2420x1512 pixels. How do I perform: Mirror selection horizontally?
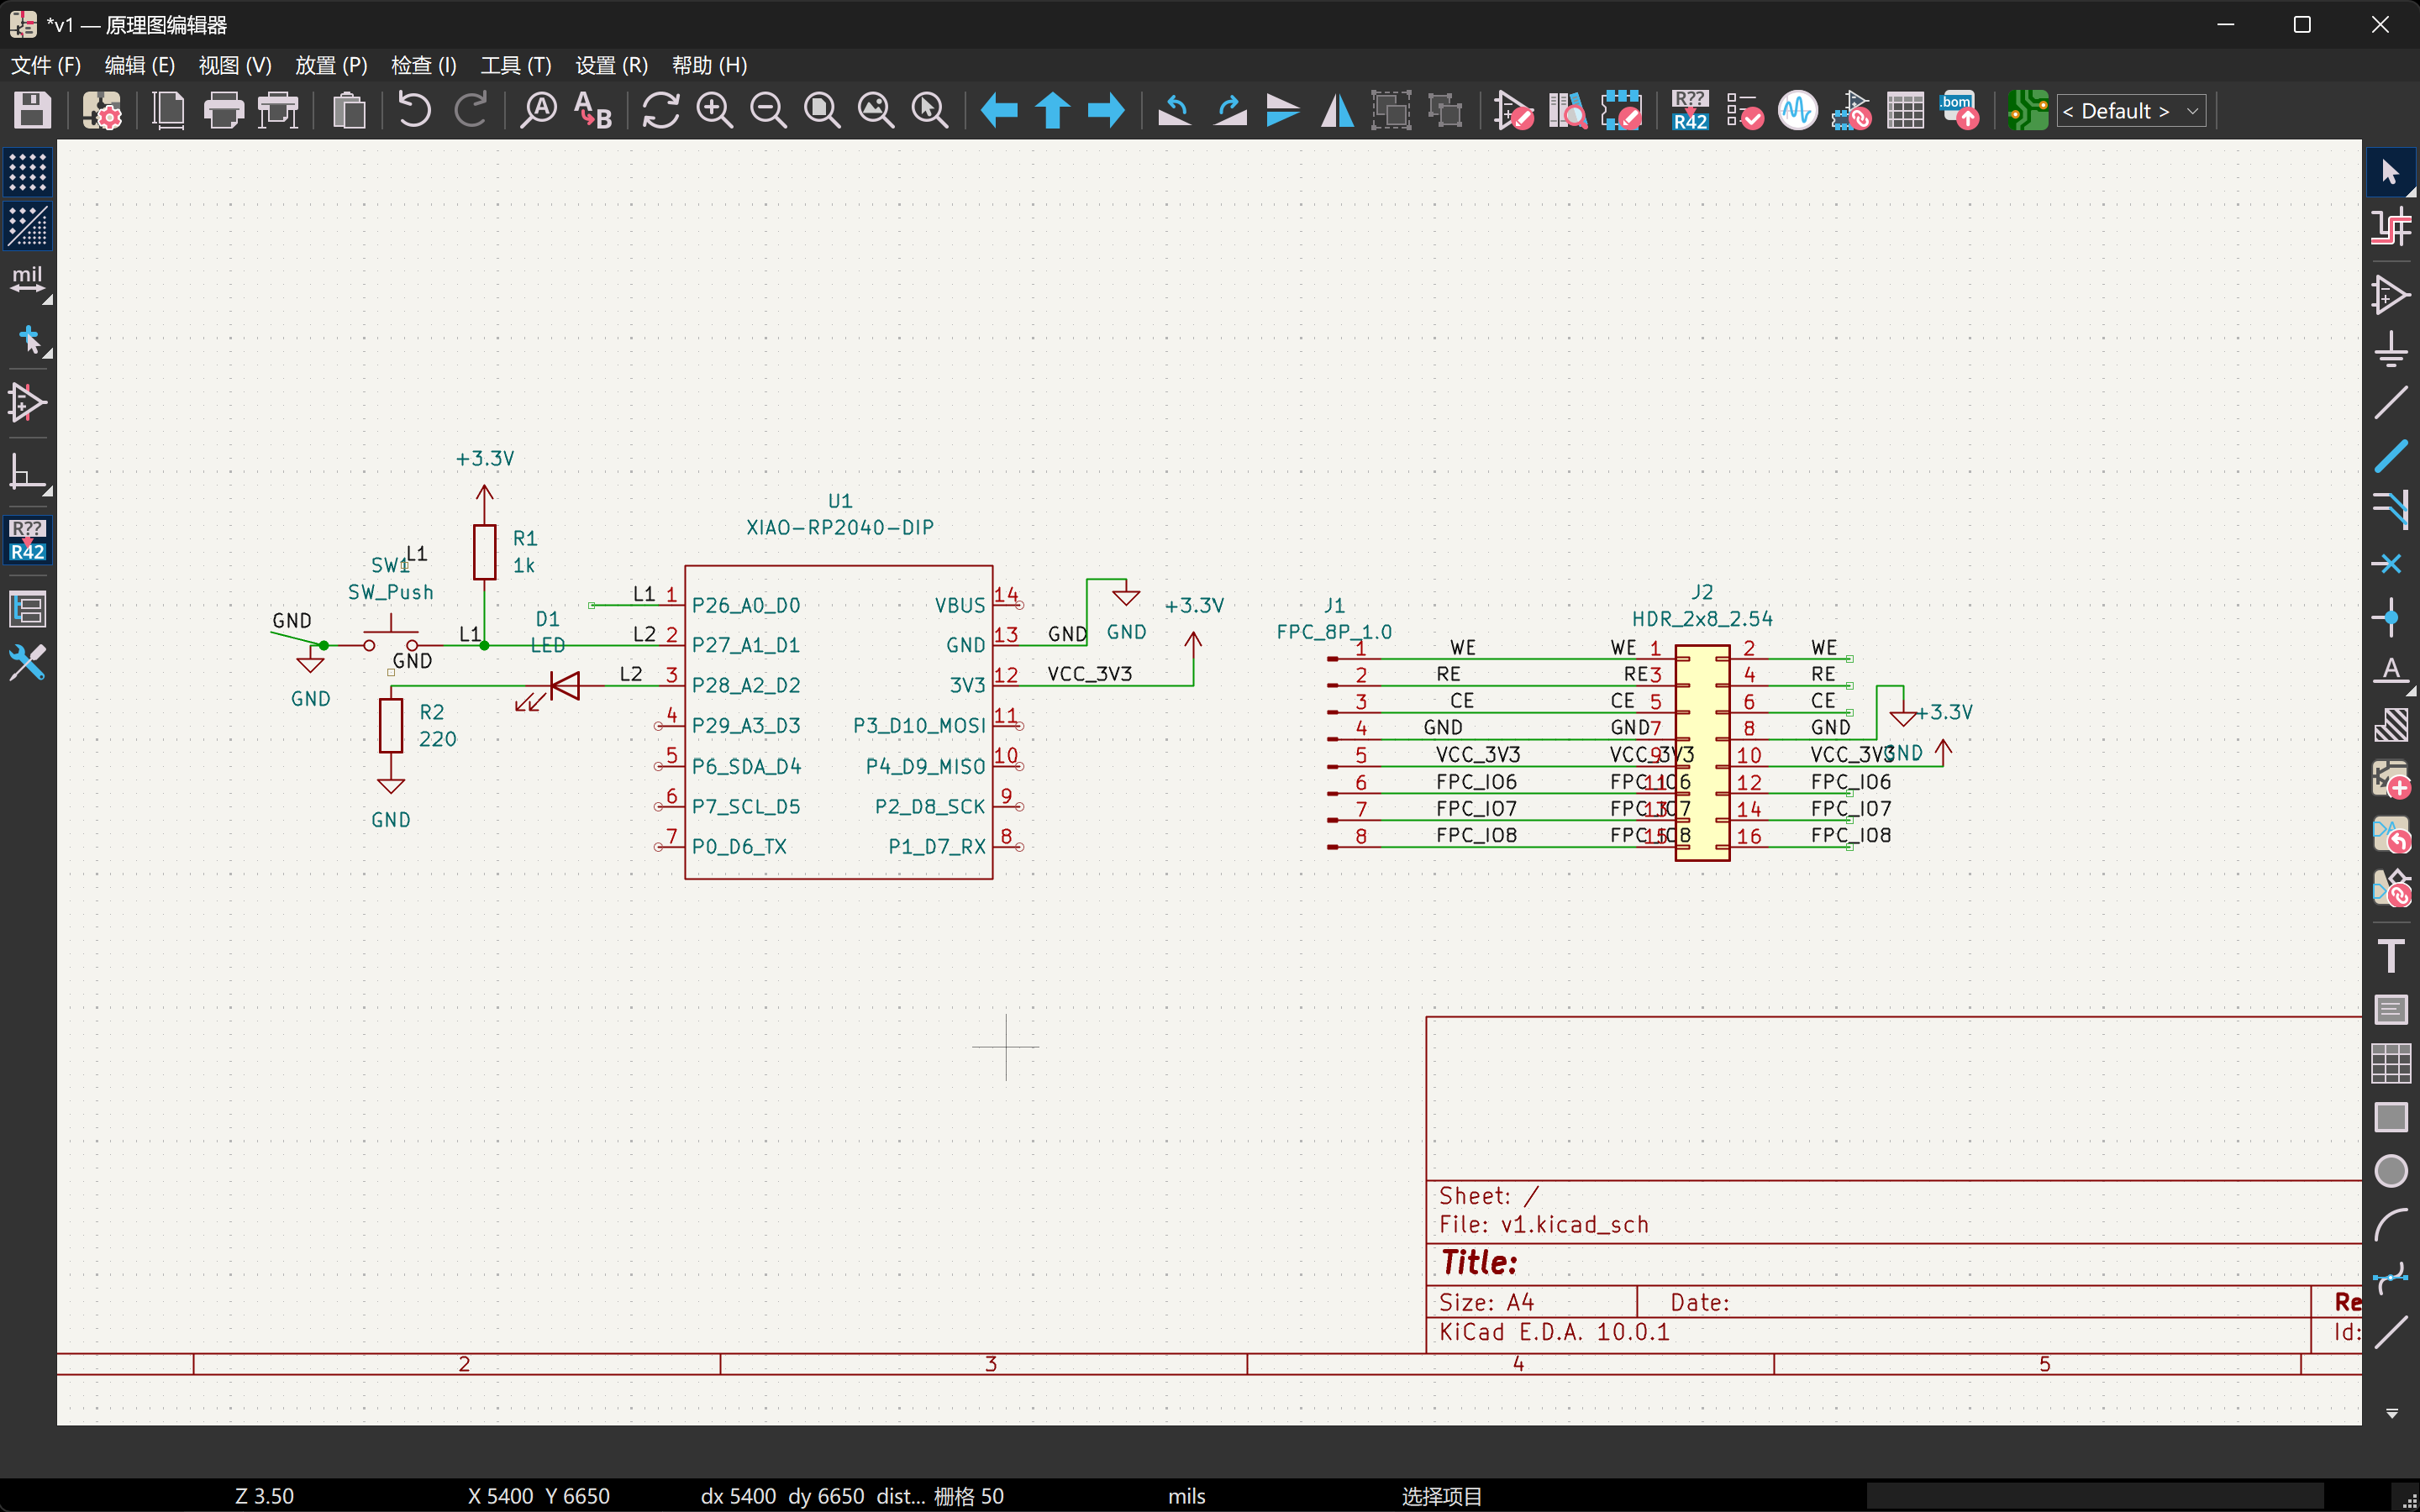[1337, 110]
